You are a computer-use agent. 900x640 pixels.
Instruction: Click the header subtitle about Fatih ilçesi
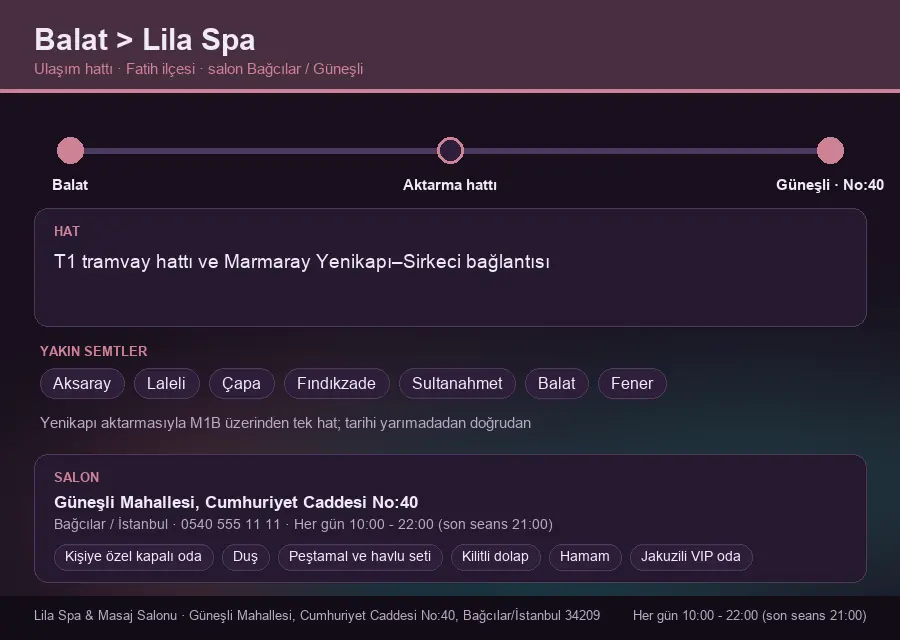point(199,69)
